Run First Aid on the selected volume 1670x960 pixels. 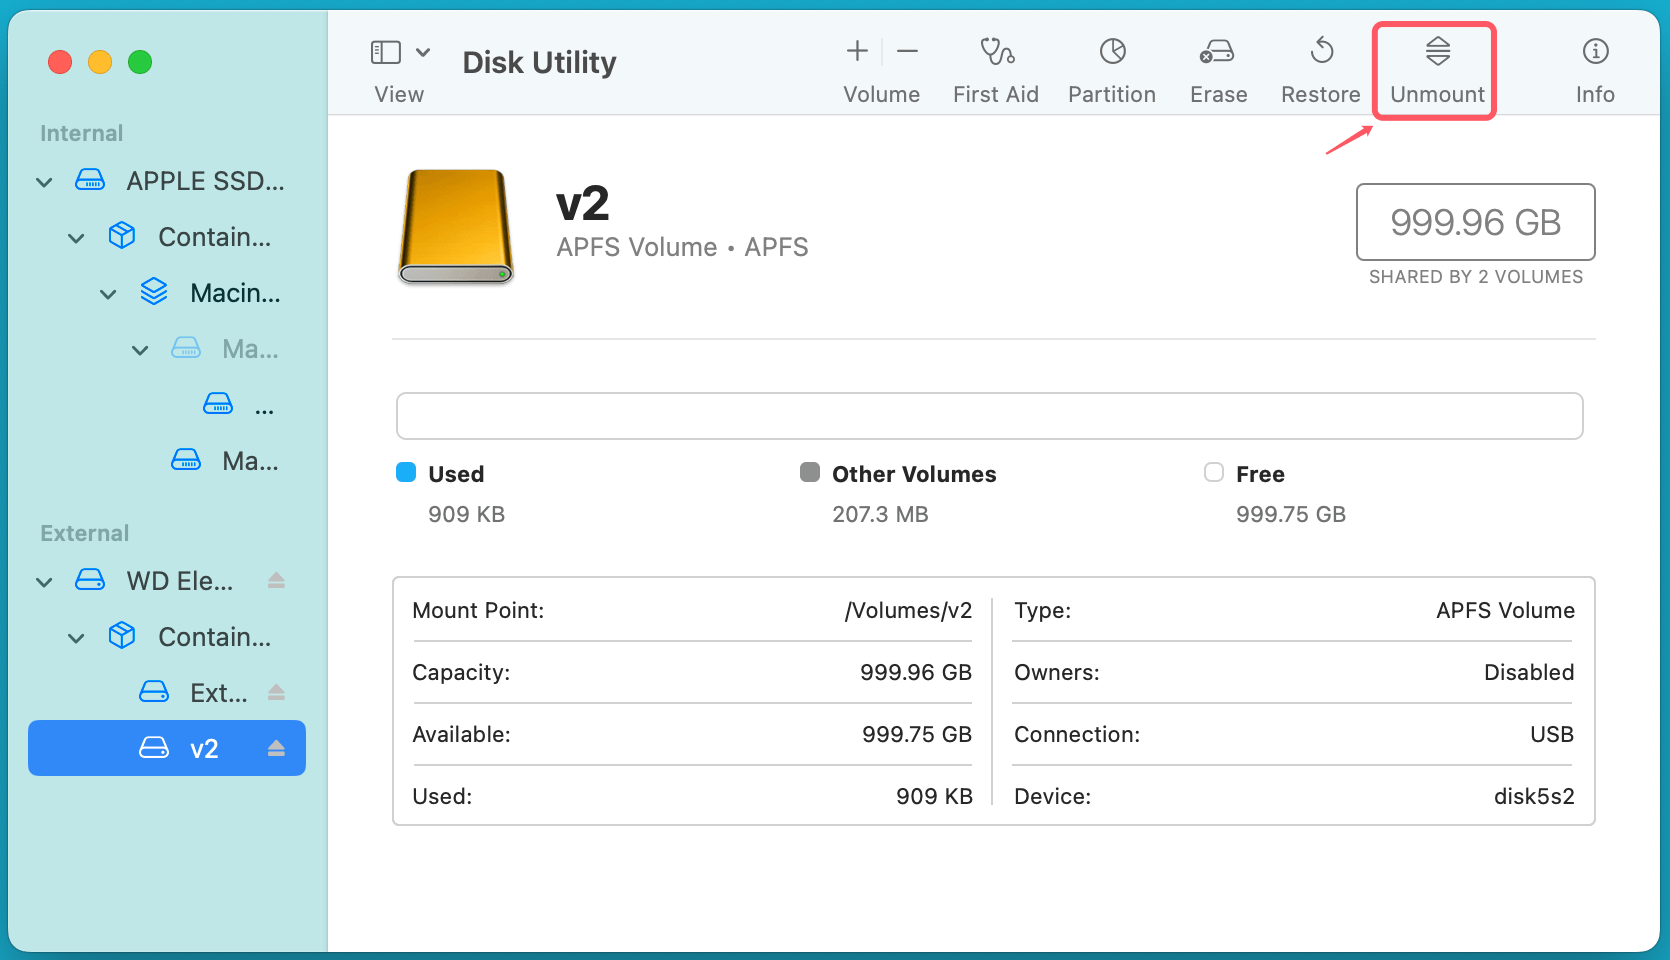(996, 68)
